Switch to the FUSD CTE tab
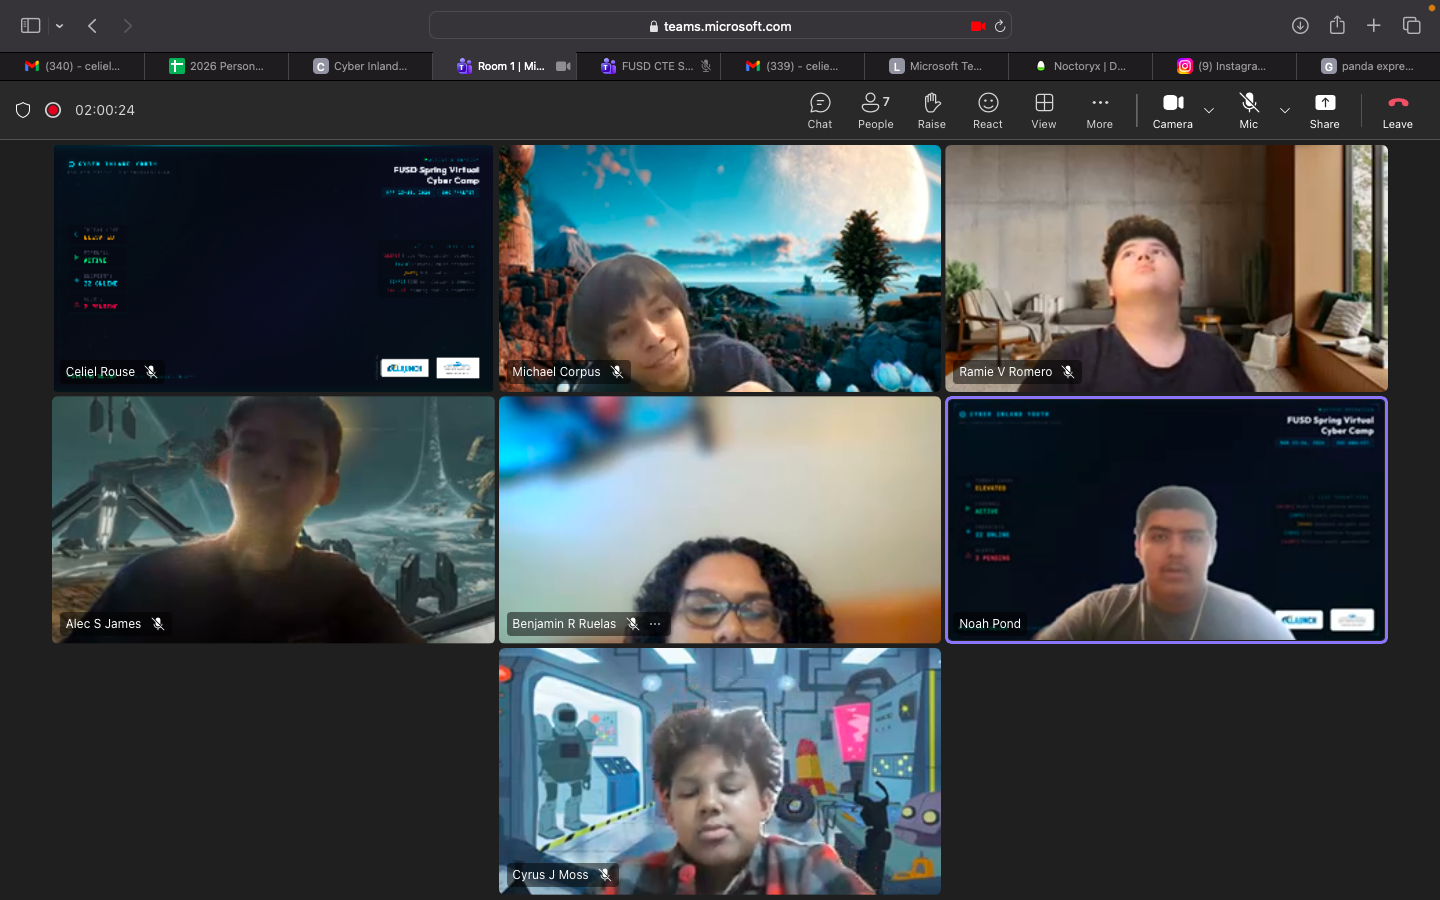1440x900 pixels. pyautogui.click(x=655, y=66)
